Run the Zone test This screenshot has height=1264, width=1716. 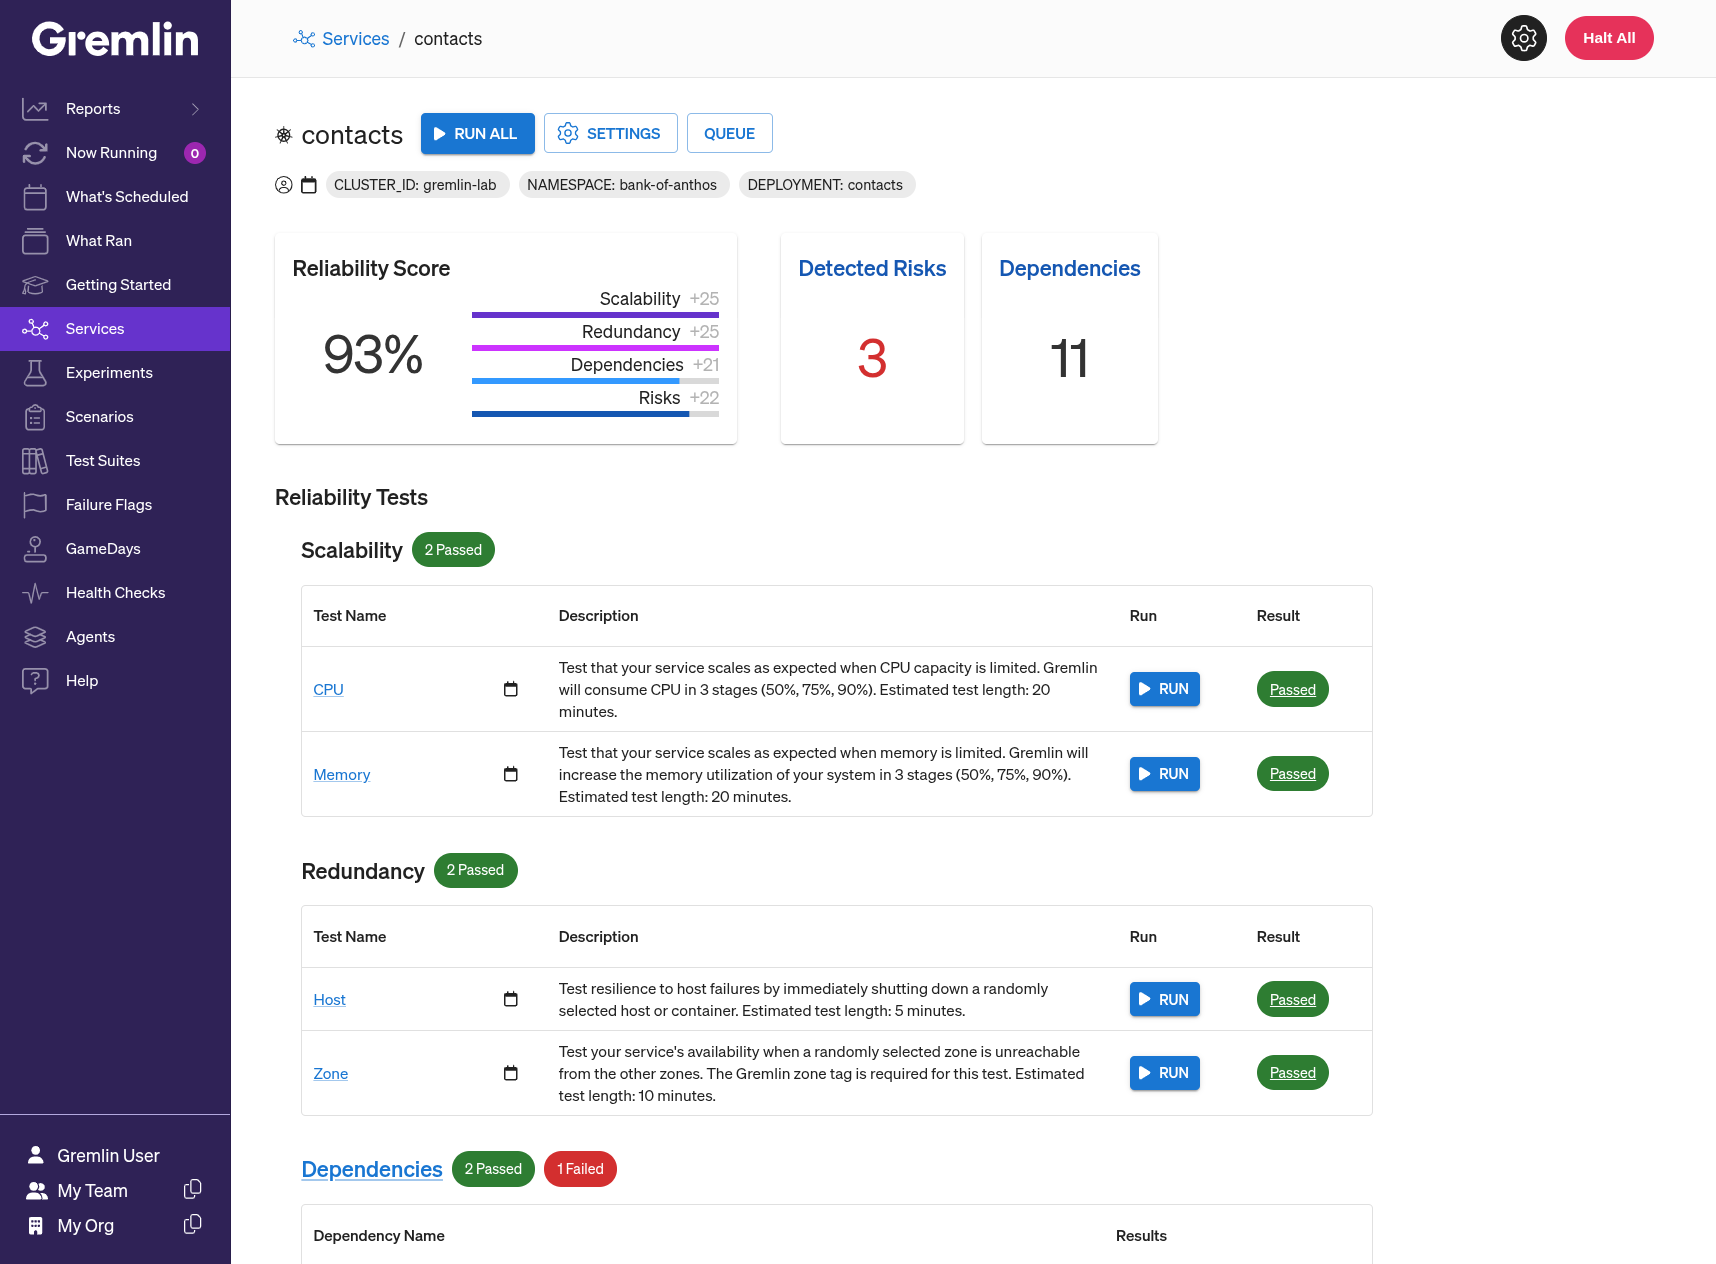[1165, 1073]
